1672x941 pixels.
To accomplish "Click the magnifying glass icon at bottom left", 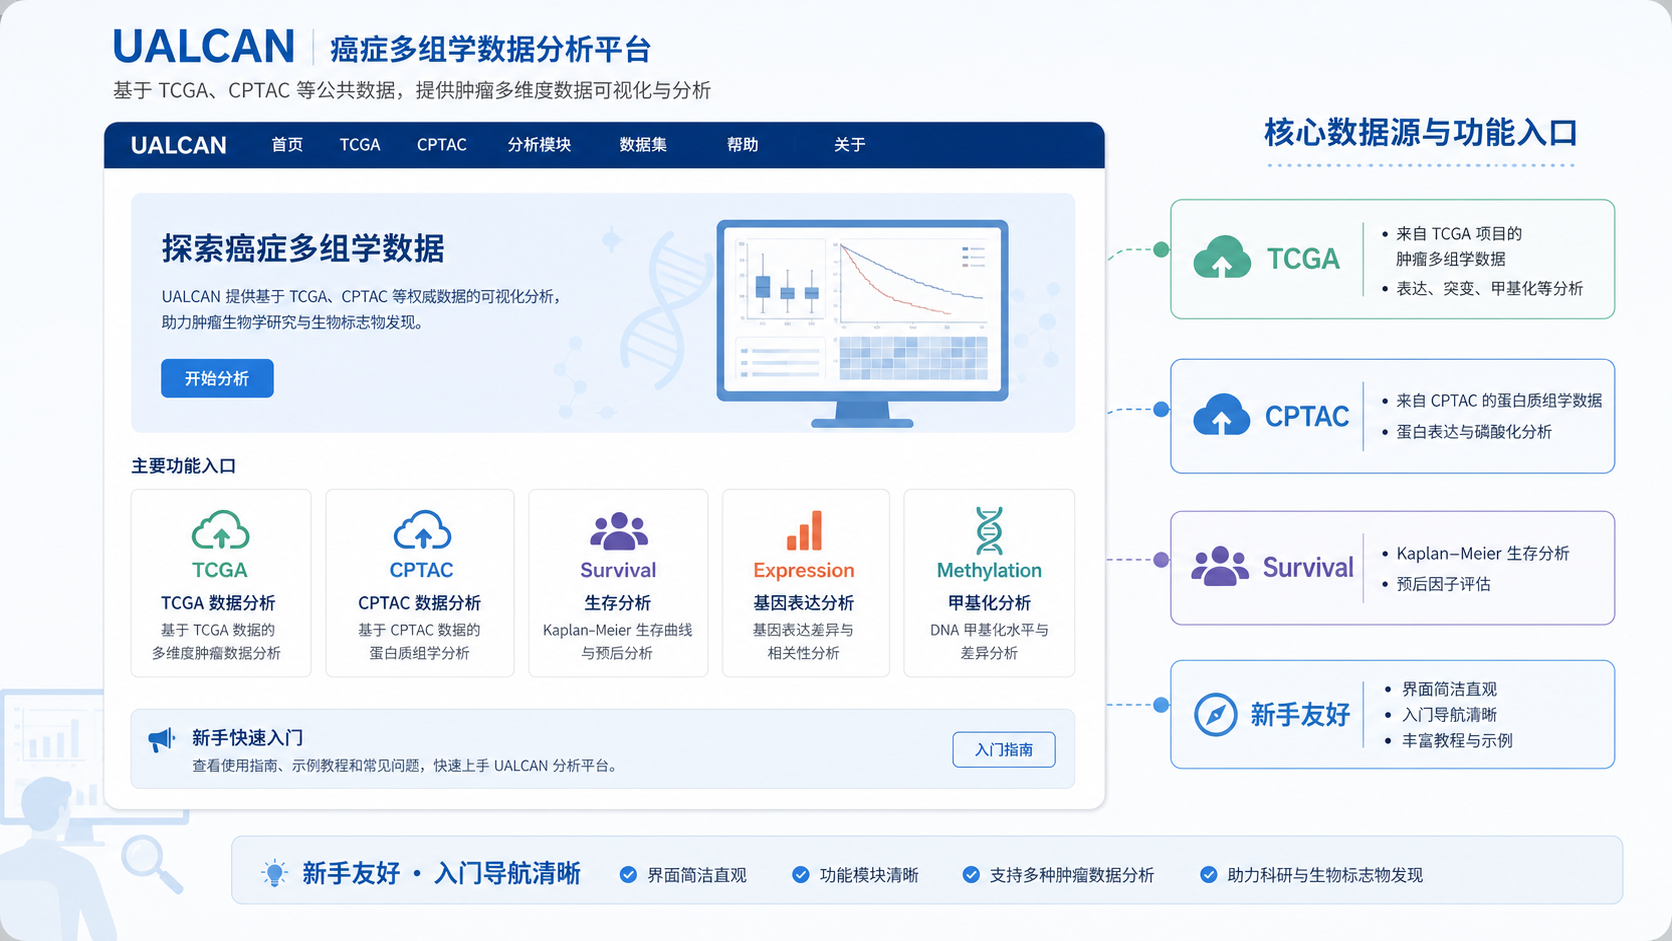I will pyautogui.click(x=152, y=864).
